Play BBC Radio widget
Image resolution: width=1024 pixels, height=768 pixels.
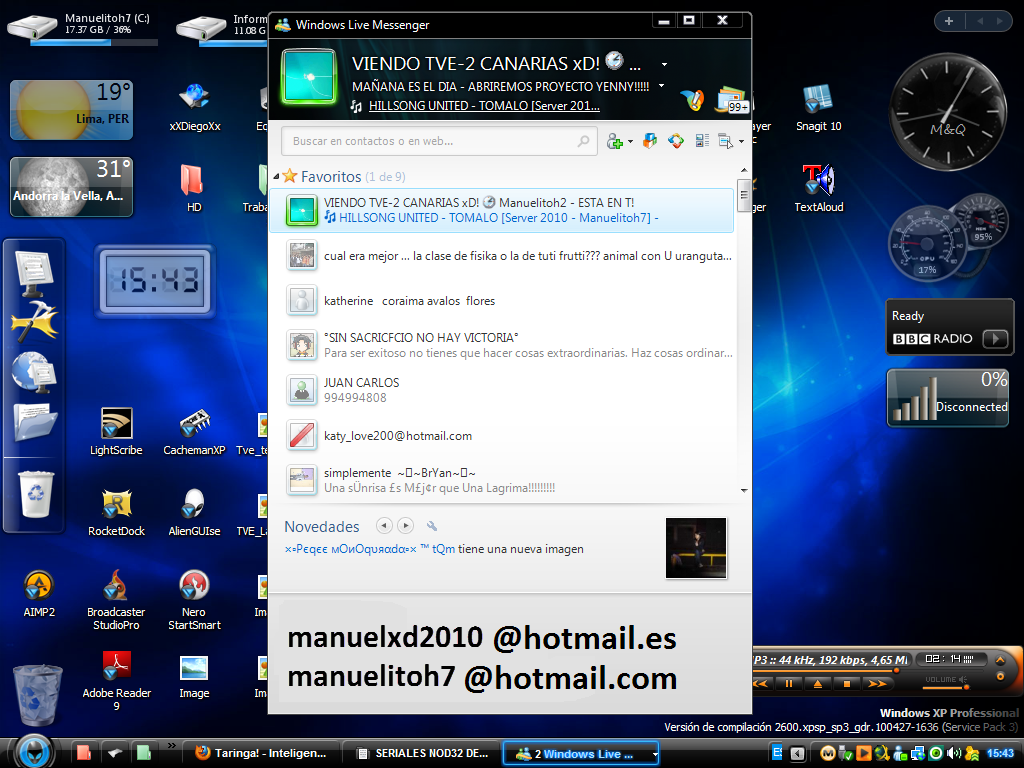coord(995,338)
